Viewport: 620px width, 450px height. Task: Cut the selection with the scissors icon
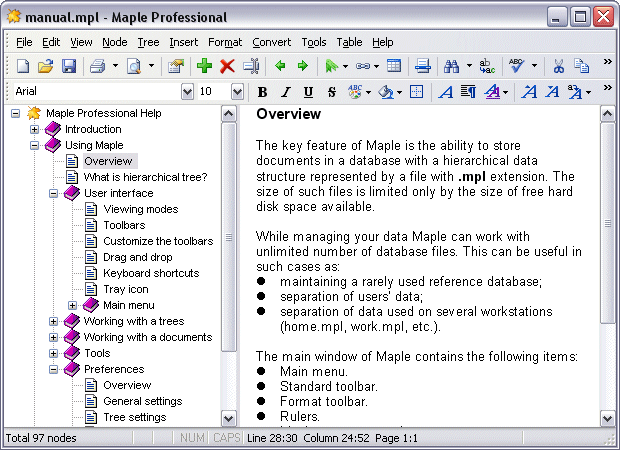[x=558, y=66]
